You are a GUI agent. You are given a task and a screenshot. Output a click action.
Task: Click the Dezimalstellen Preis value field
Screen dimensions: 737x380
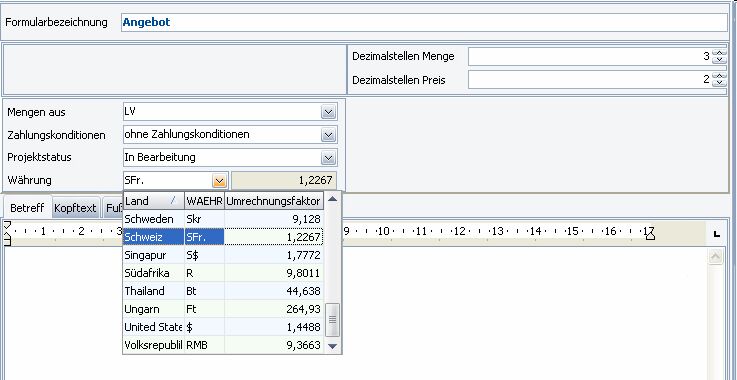pos(590,79)
